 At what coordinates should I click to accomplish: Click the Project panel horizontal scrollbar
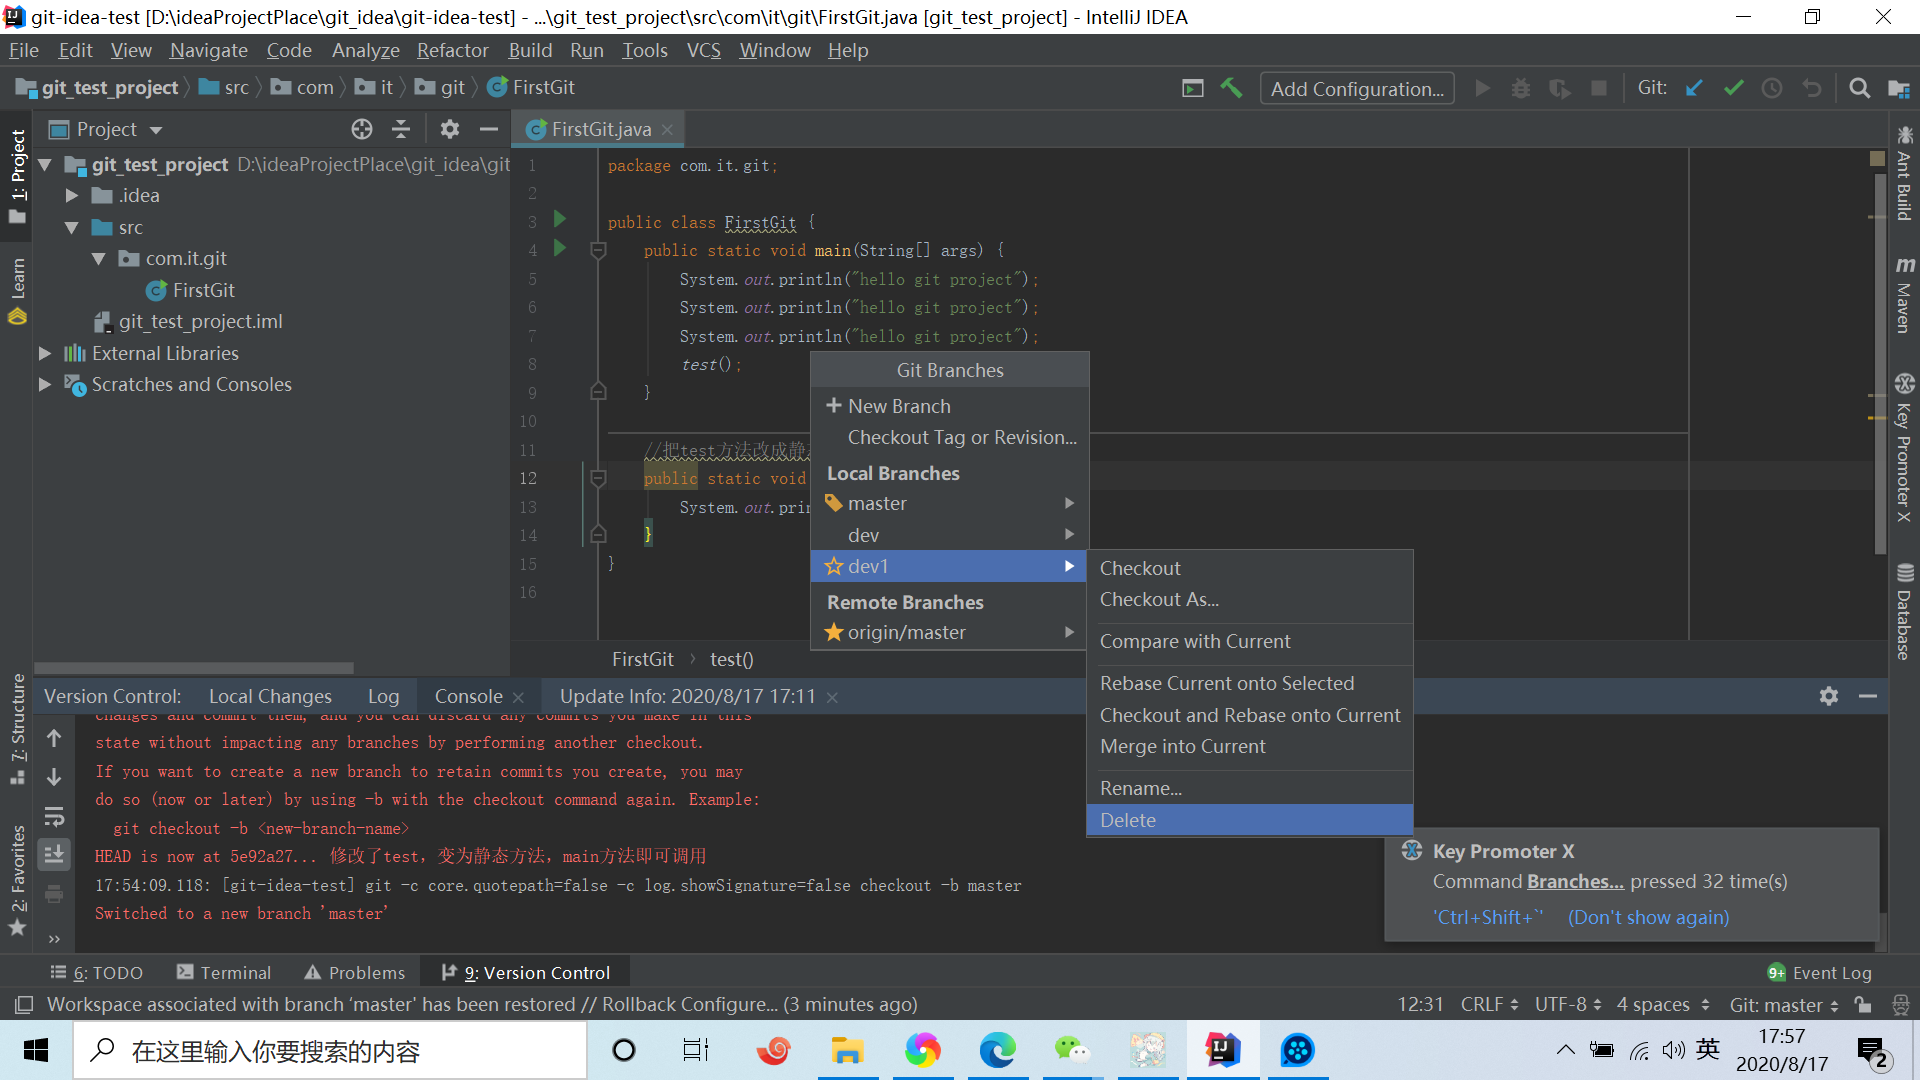194,668
